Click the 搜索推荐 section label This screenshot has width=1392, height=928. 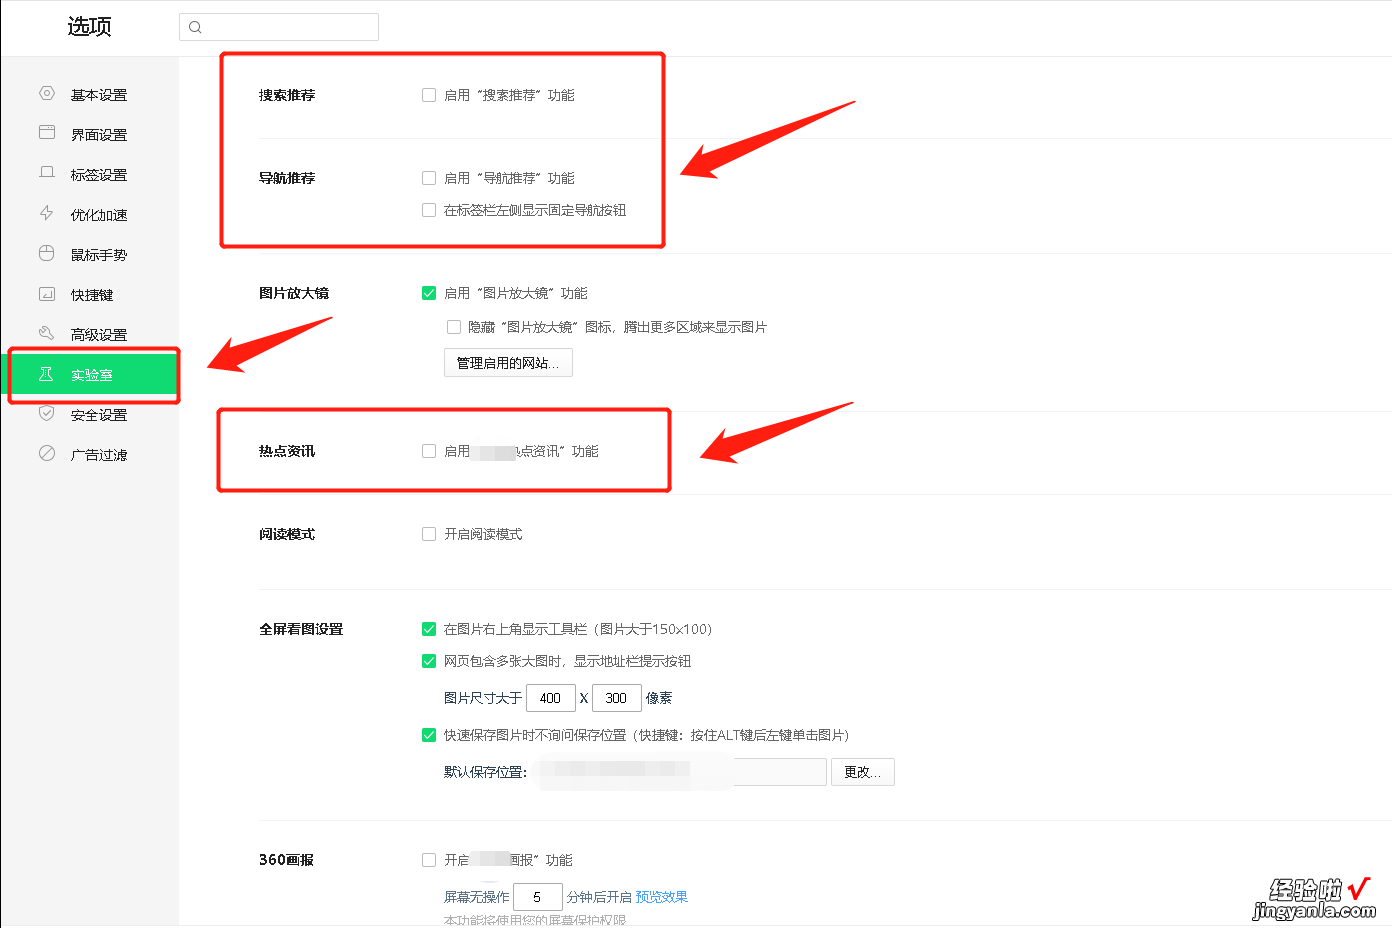click(x=287, y=95)
